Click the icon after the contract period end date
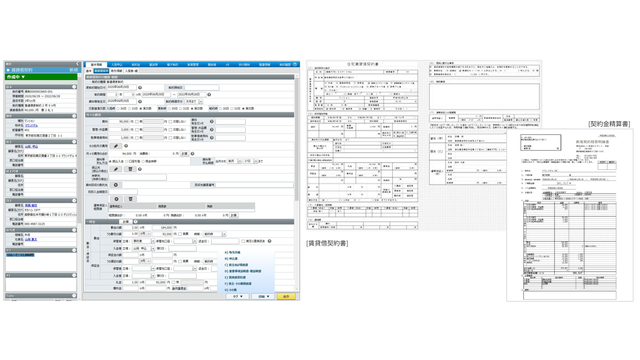 pos(209,95)
